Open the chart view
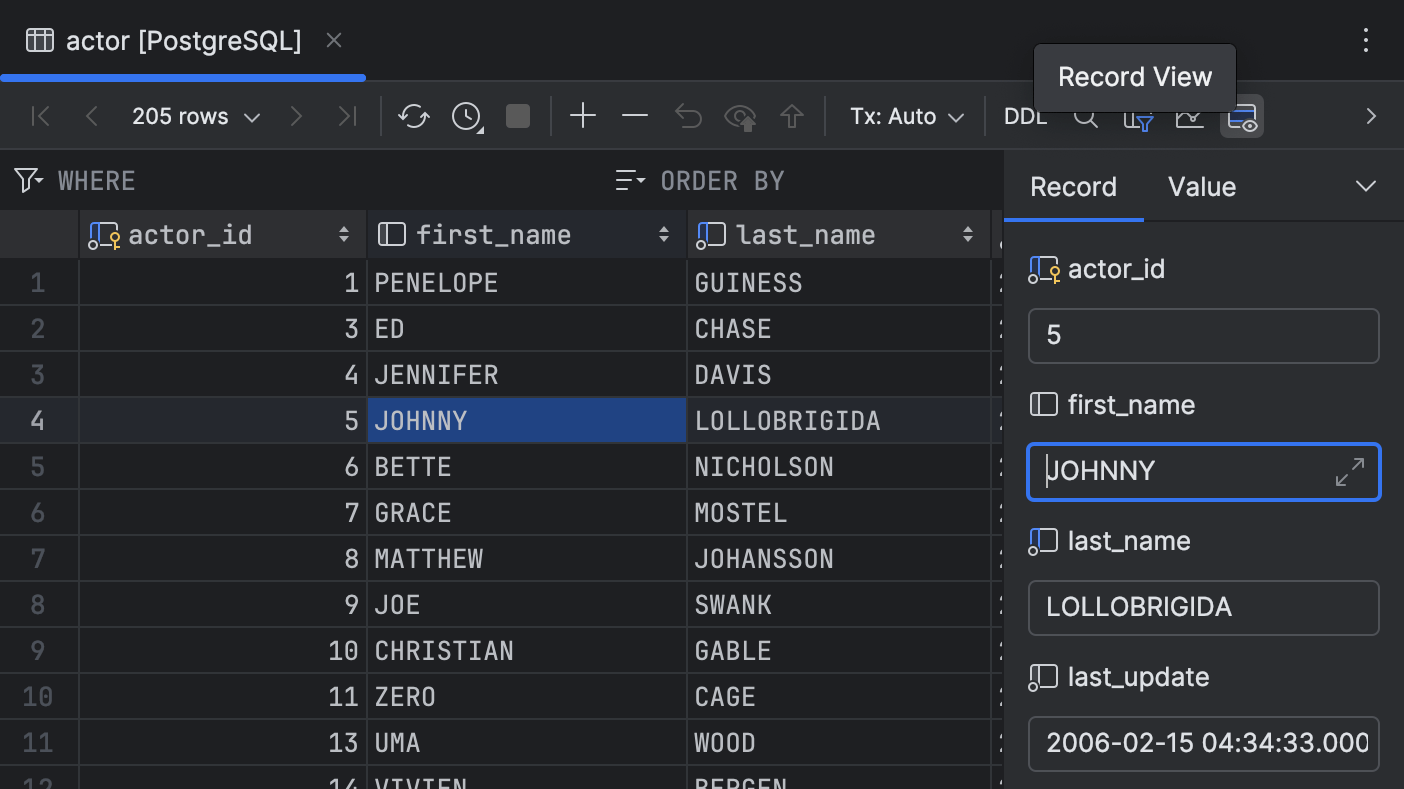Screen dimensions: 1404x789 point(1190,116)
